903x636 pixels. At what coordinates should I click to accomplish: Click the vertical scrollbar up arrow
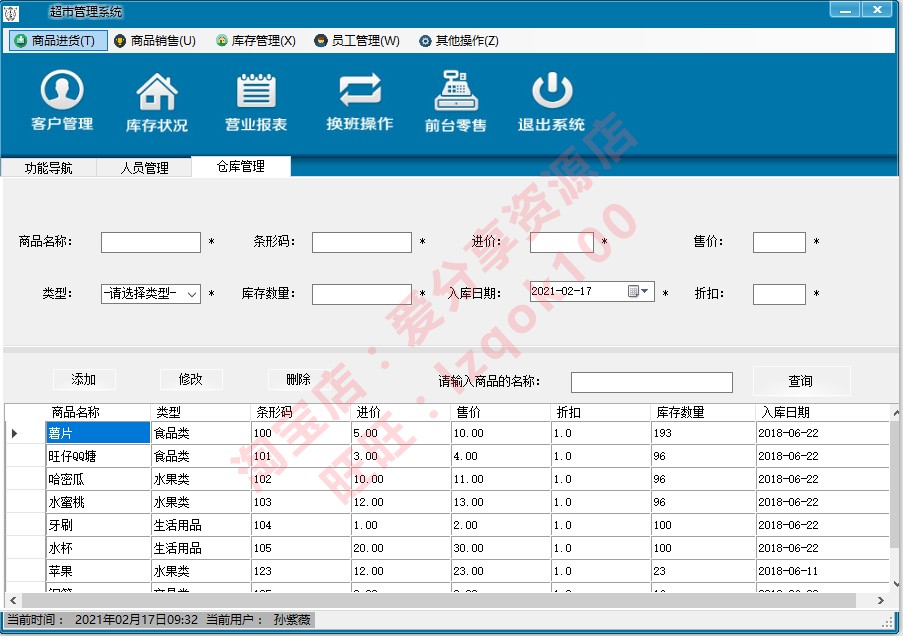(x=896, y=412)
